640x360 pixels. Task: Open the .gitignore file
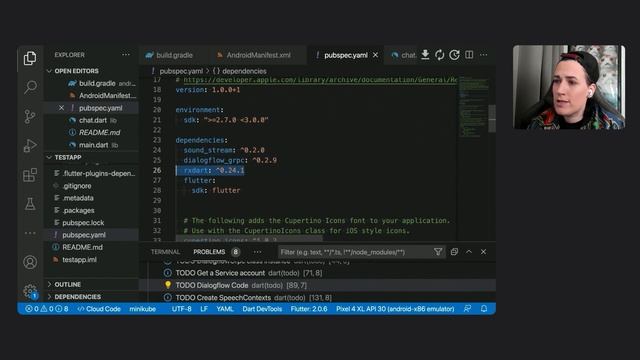pos(77,186)
